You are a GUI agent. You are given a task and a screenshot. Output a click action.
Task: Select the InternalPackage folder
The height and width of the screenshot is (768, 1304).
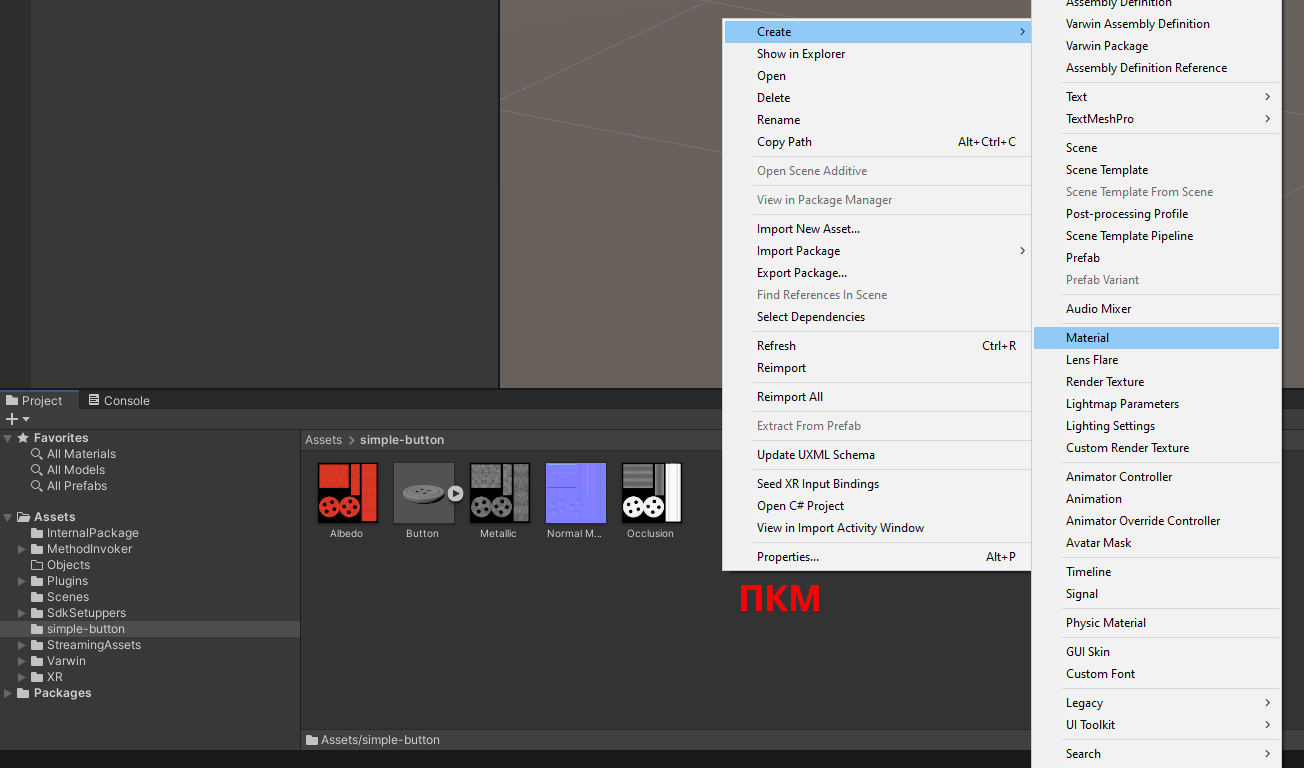(92, 533)
